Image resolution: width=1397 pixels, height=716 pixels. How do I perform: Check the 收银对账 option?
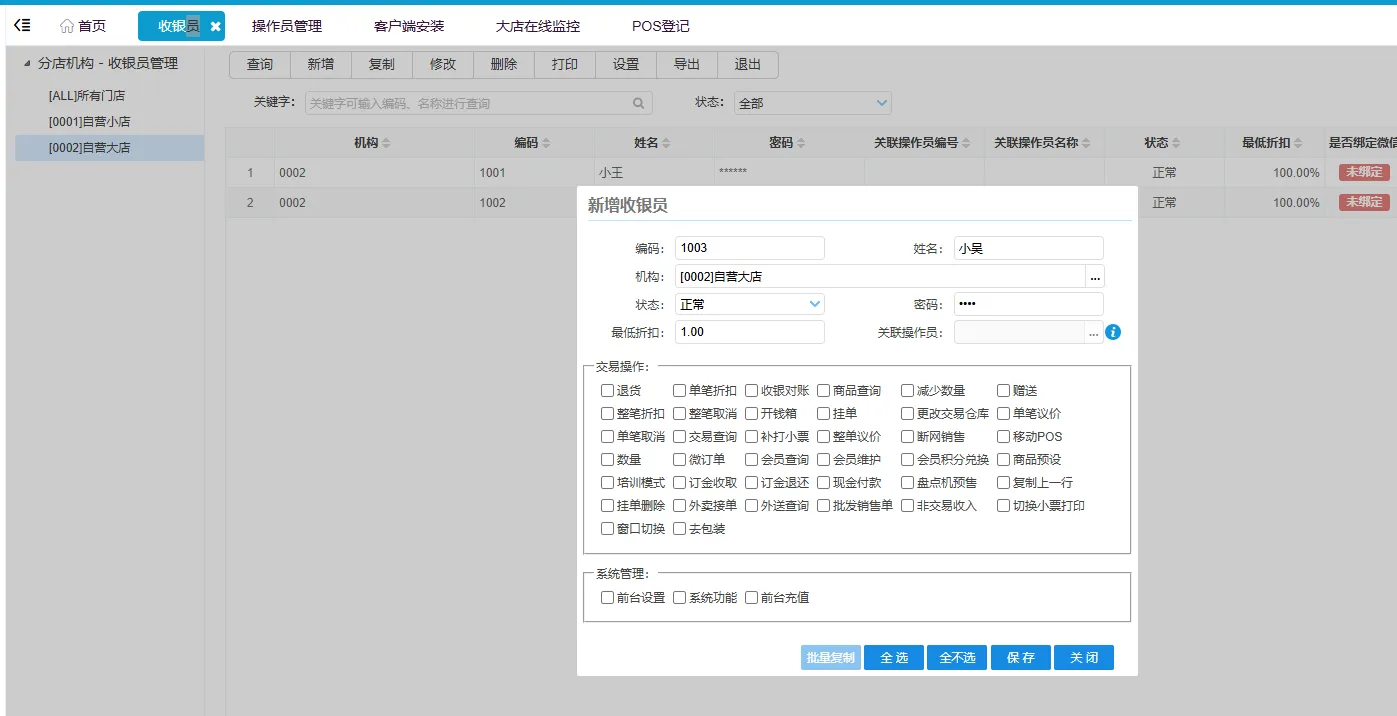tap(751, 391)
